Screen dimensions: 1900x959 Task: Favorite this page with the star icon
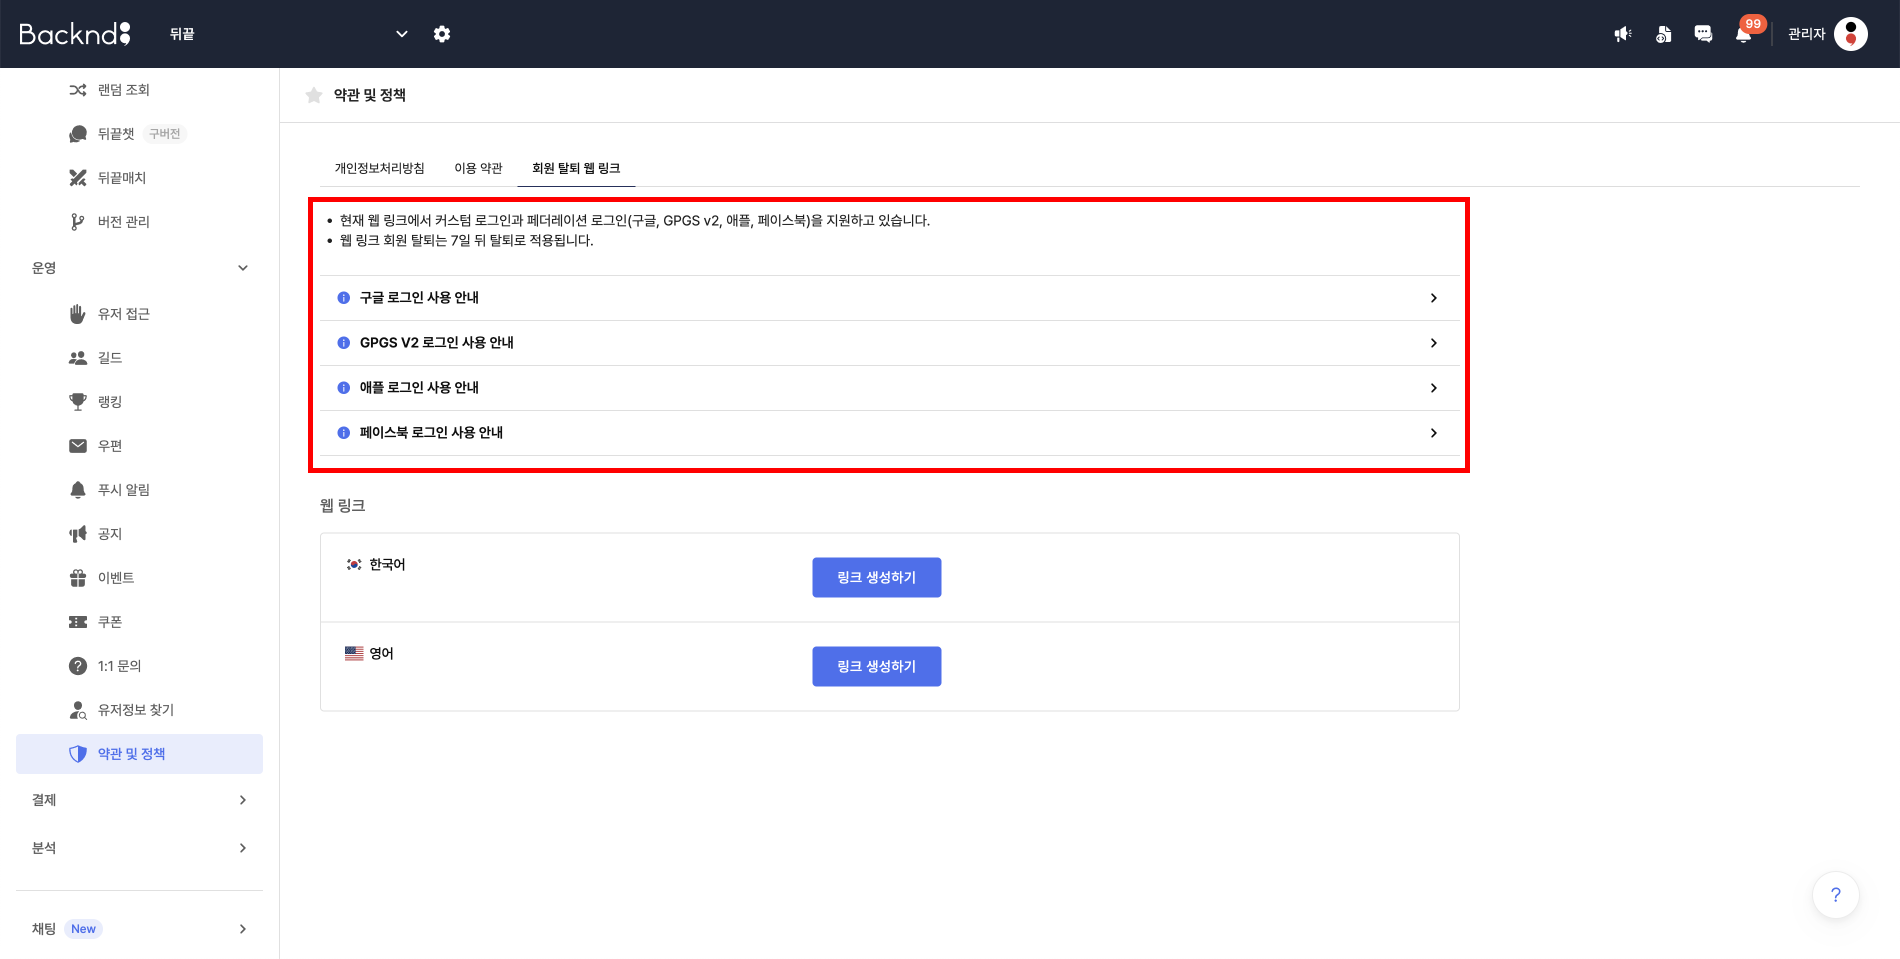point(314,95)
